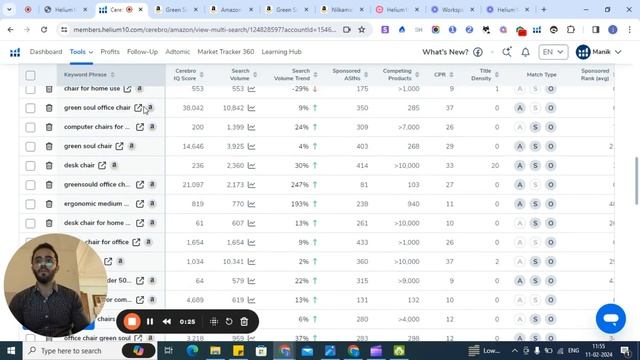Open a new browser tab

click(x=544, y=9)
